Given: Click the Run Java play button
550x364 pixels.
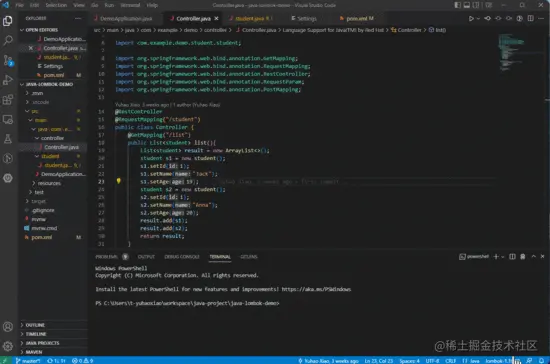Looking at the screenshot, I should click(471, 19).
